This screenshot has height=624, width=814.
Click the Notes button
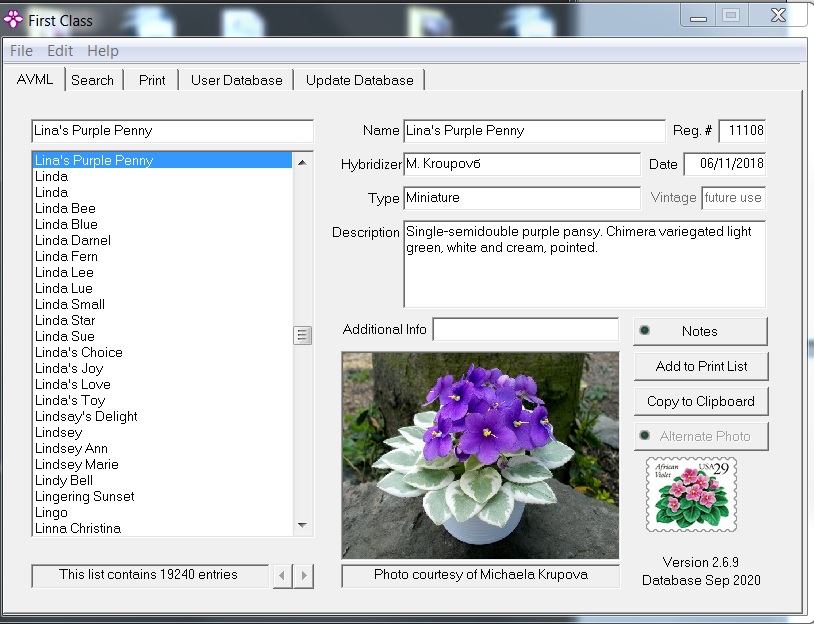coord(700,331)
